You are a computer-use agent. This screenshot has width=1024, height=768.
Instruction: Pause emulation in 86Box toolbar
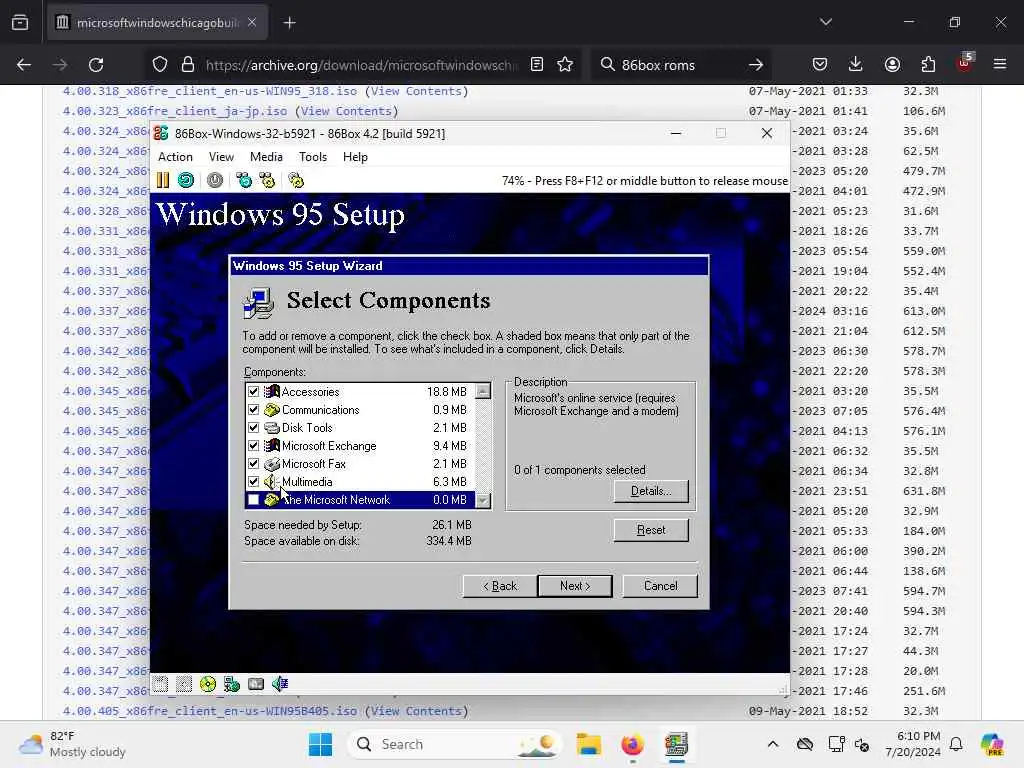[163, 180]
